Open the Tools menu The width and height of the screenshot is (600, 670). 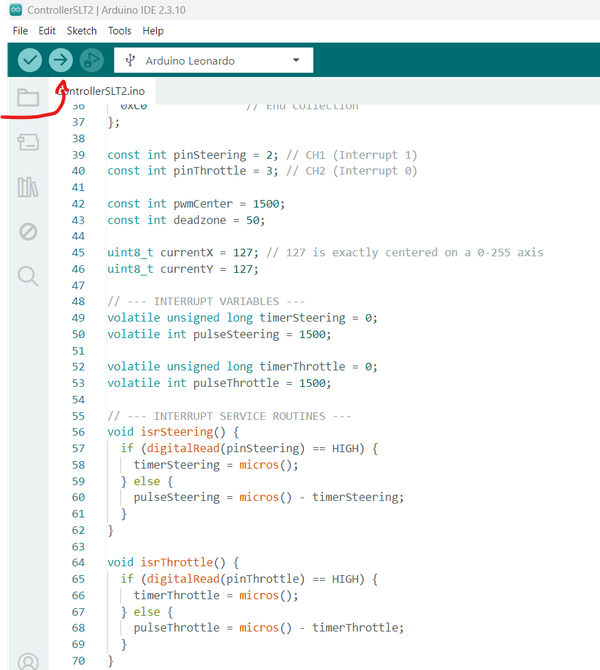(x=120, y=31)
